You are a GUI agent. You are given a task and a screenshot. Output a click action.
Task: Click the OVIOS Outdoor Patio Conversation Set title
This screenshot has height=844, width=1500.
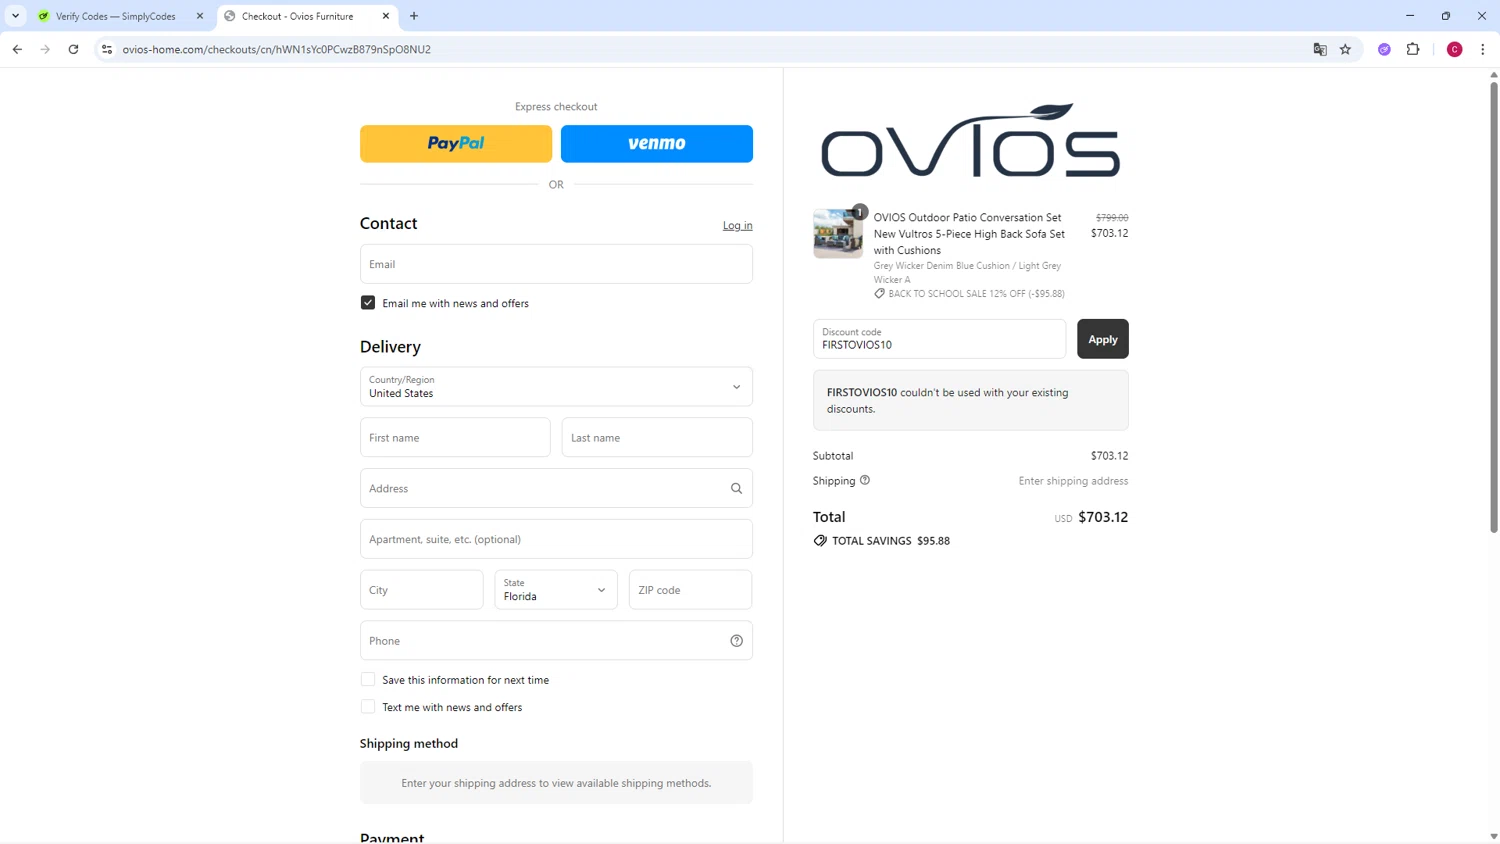pos(969,234)
